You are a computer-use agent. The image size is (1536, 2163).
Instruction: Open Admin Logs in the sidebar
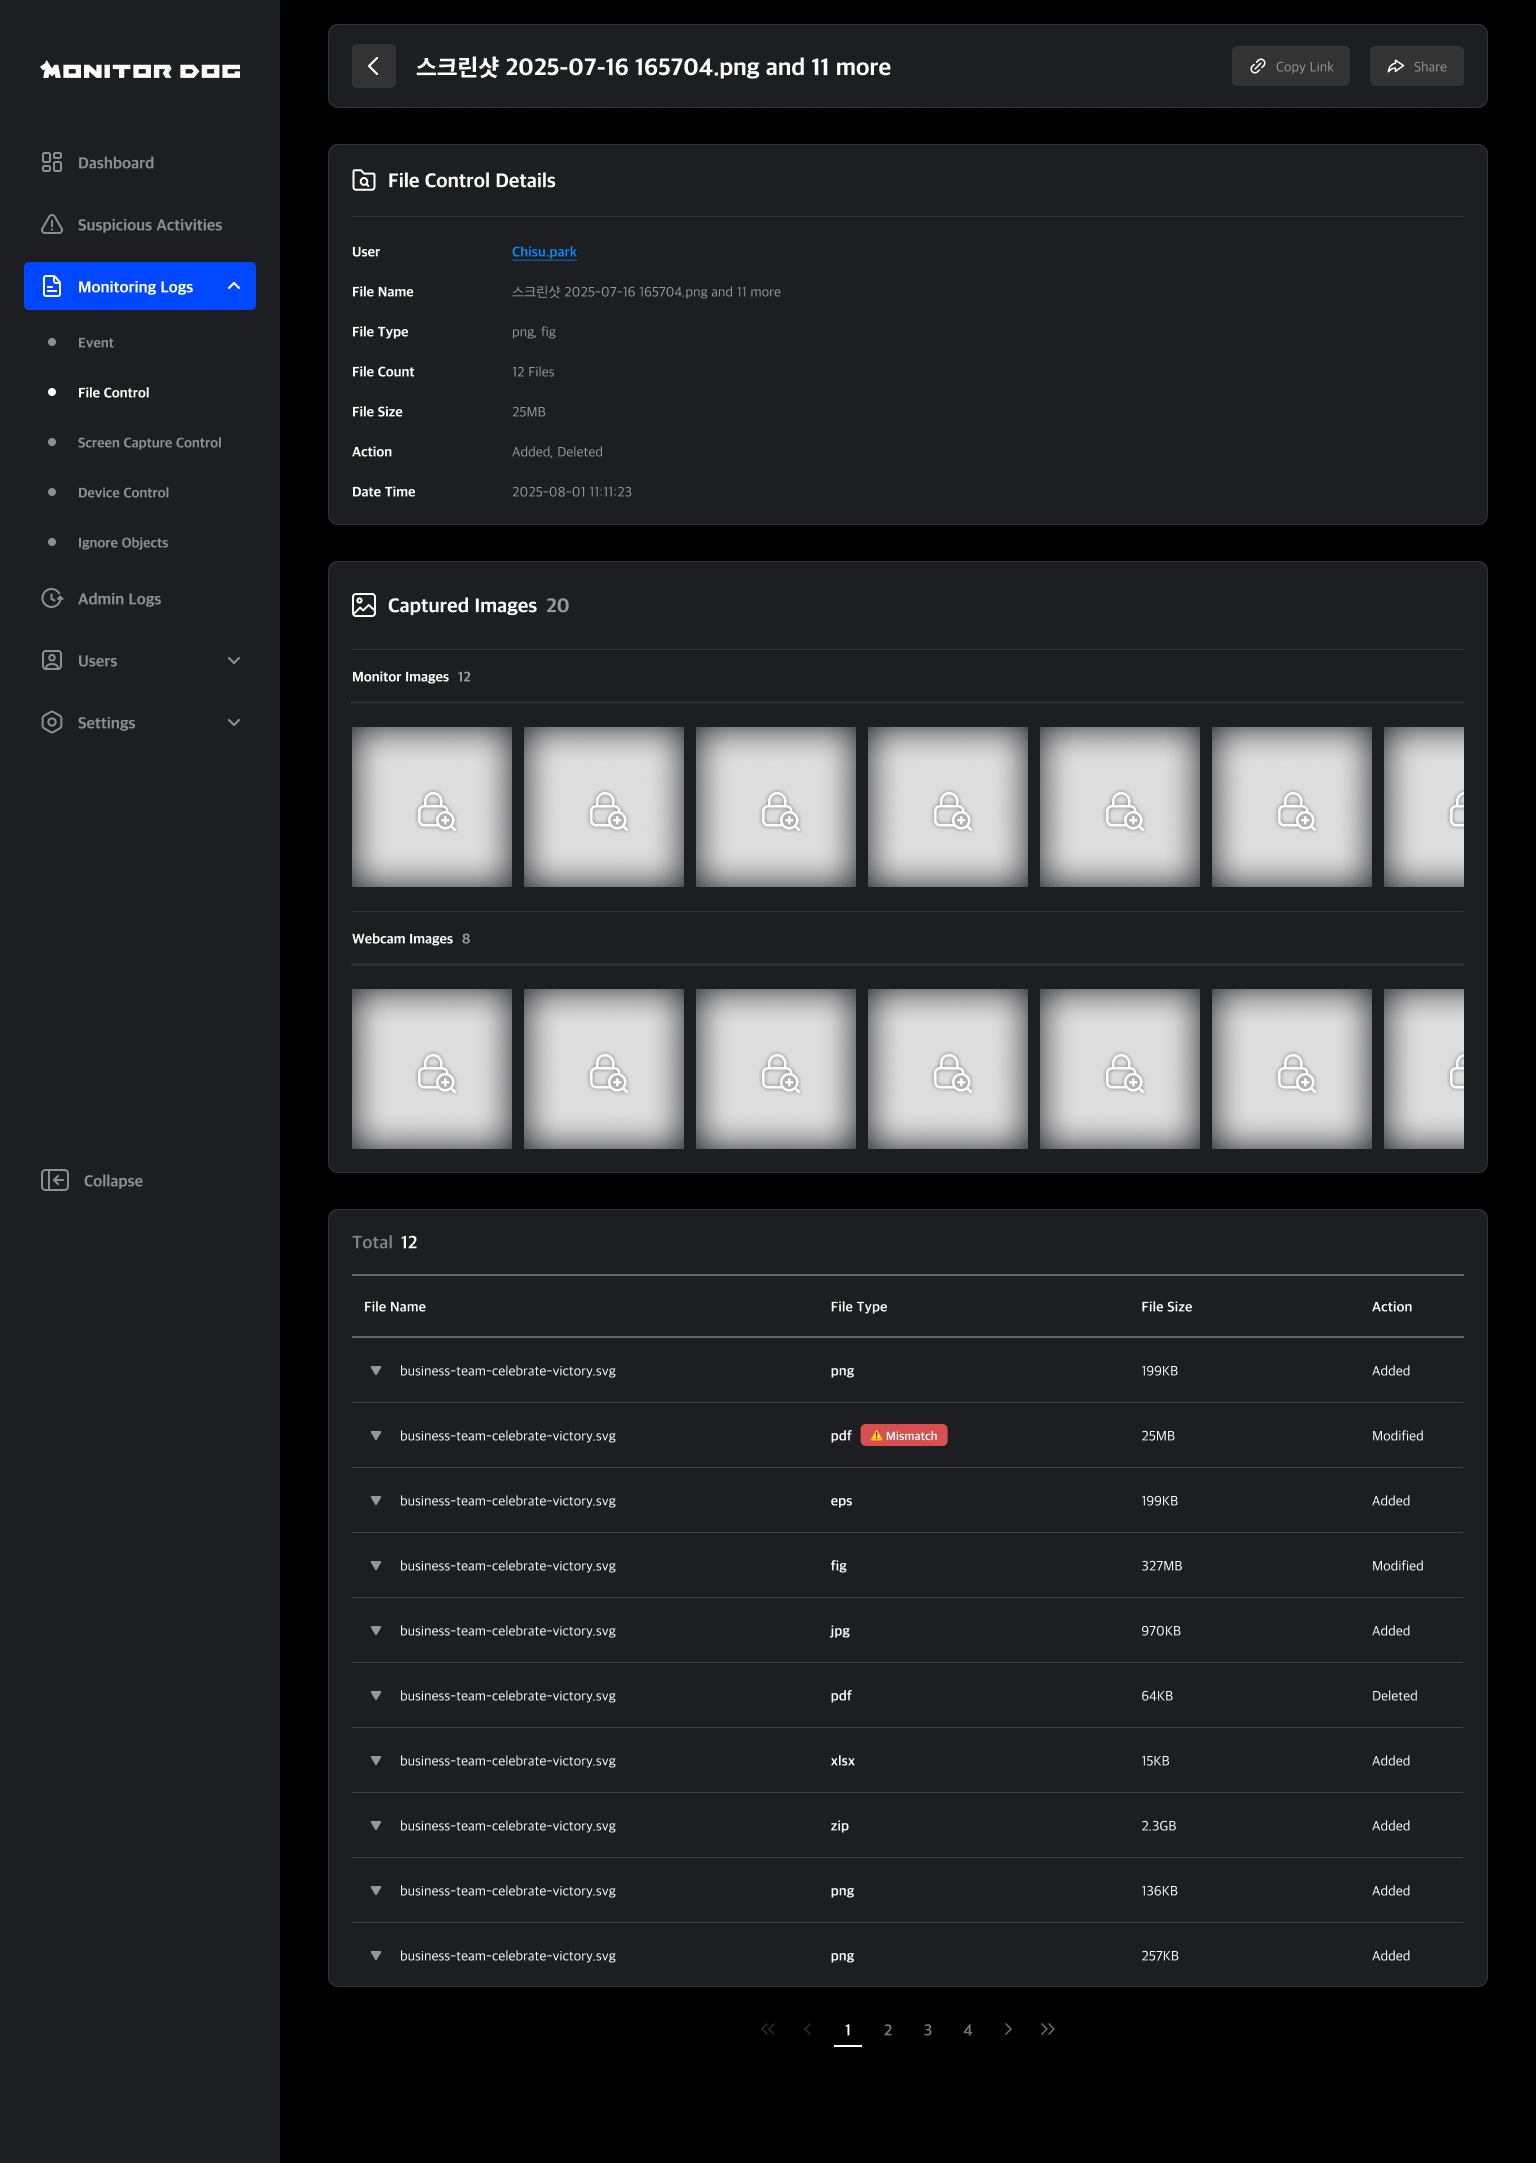point(119,599)
